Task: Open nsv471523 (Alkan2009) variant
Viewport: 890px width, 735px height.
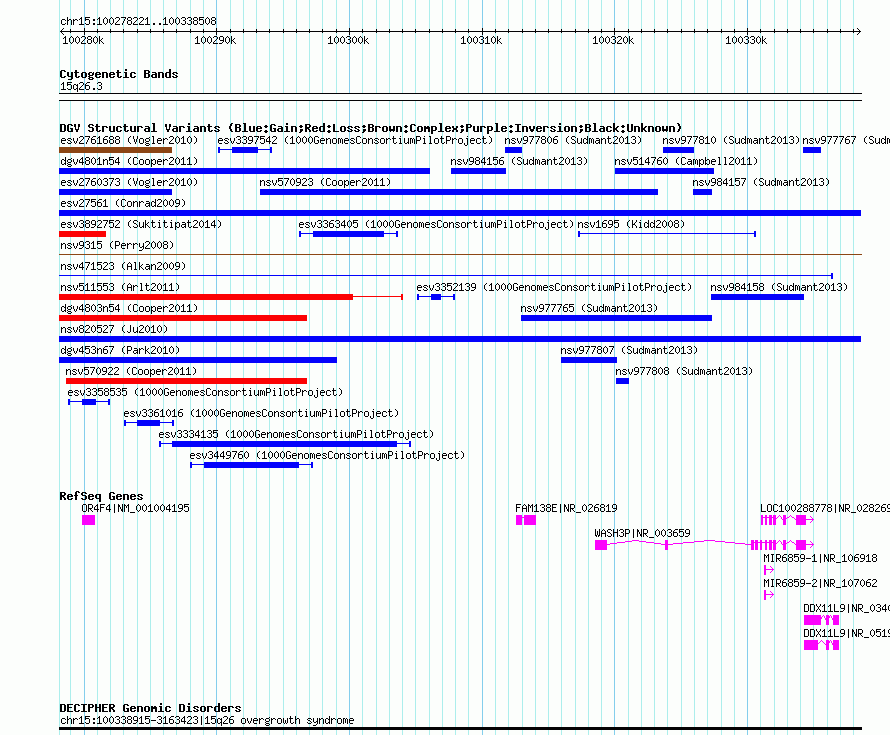Action: coord(123,266)
